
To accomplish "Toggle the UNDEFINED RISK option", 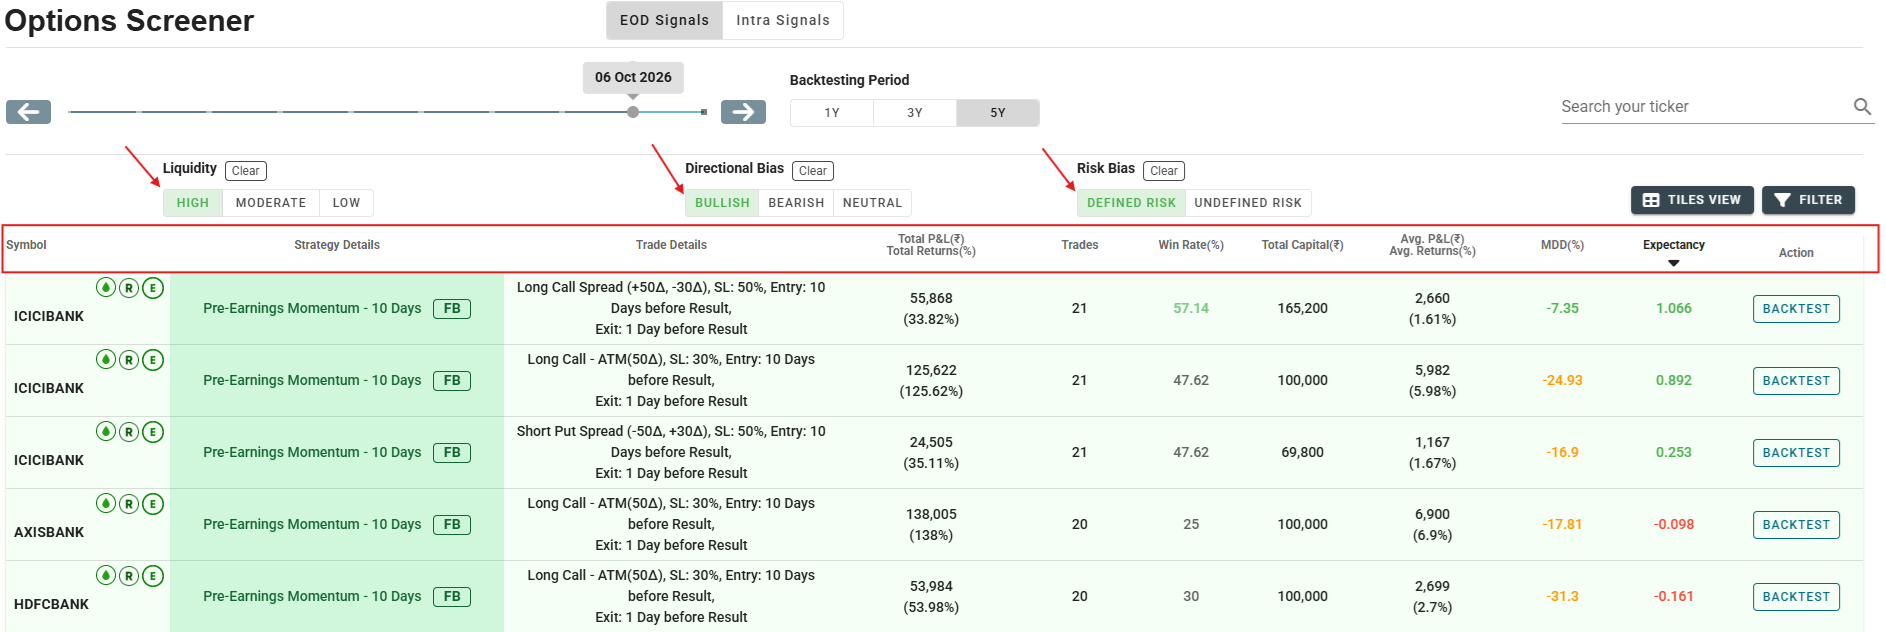I will tap(1248, 203).
